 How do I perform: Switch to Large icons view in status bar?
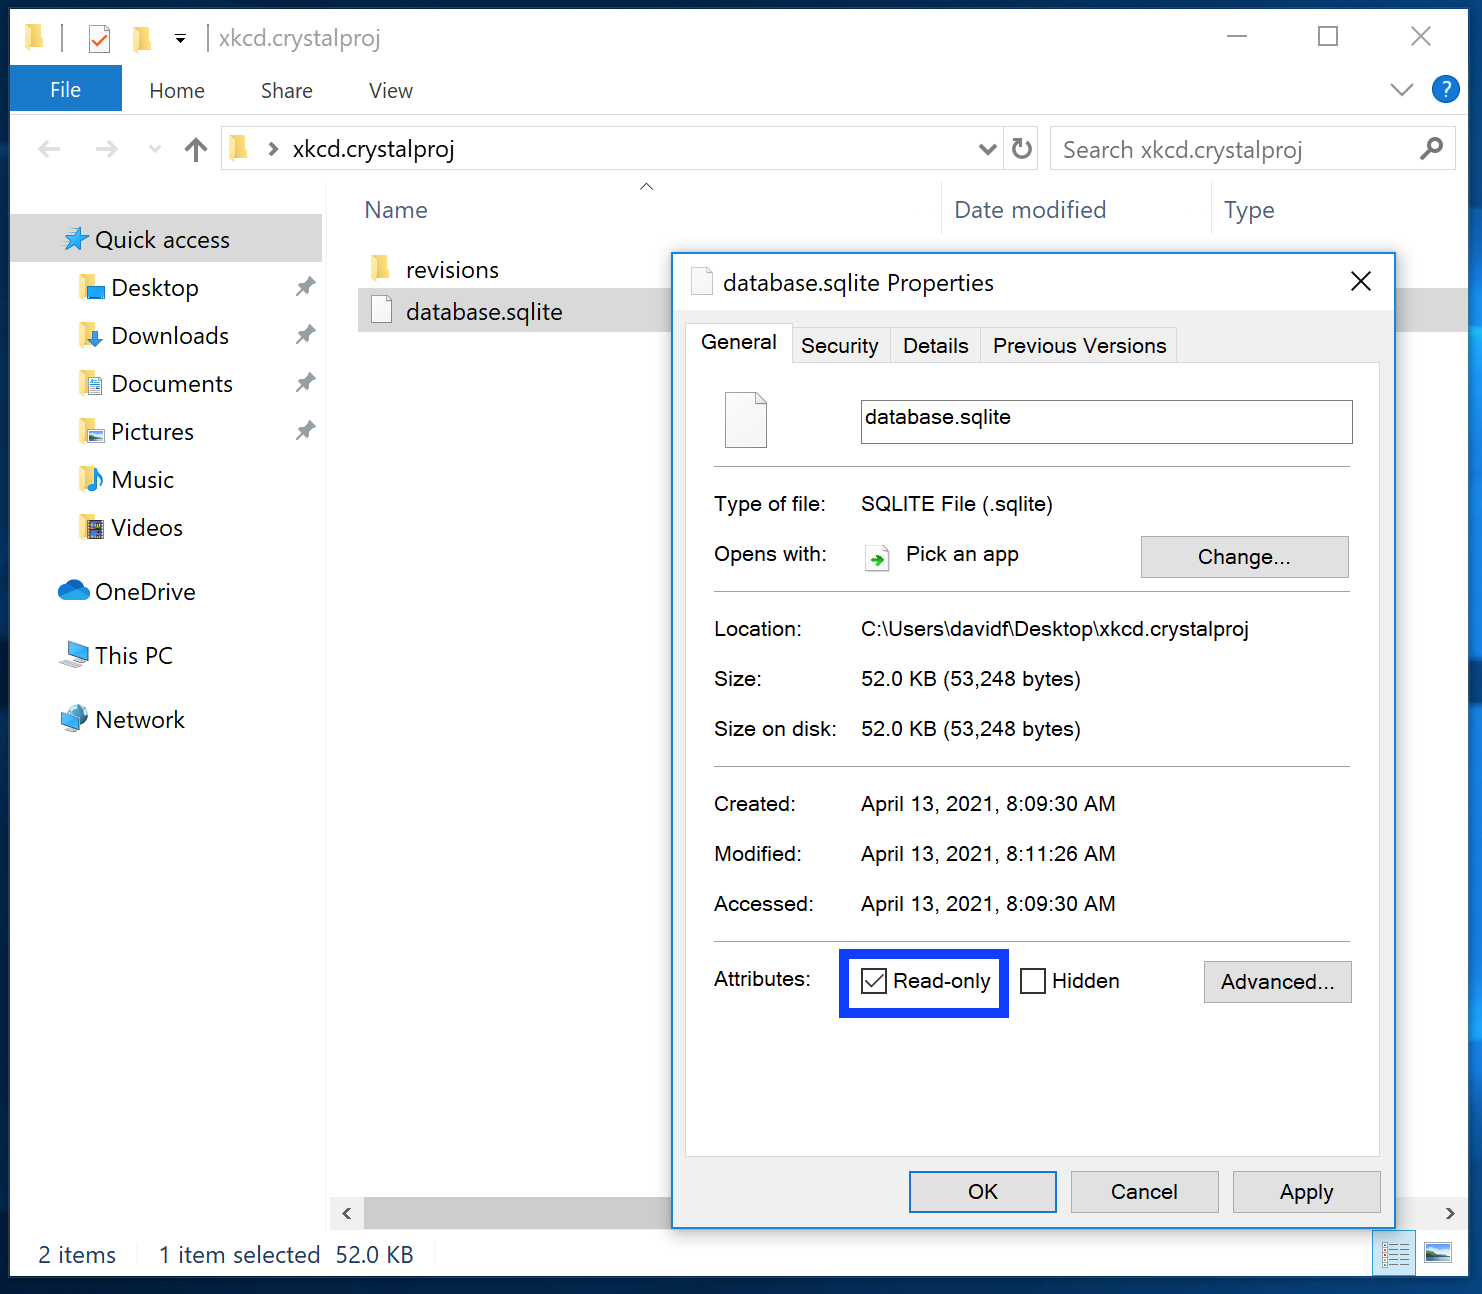pyautogui.click(x=1438, y=1254)
